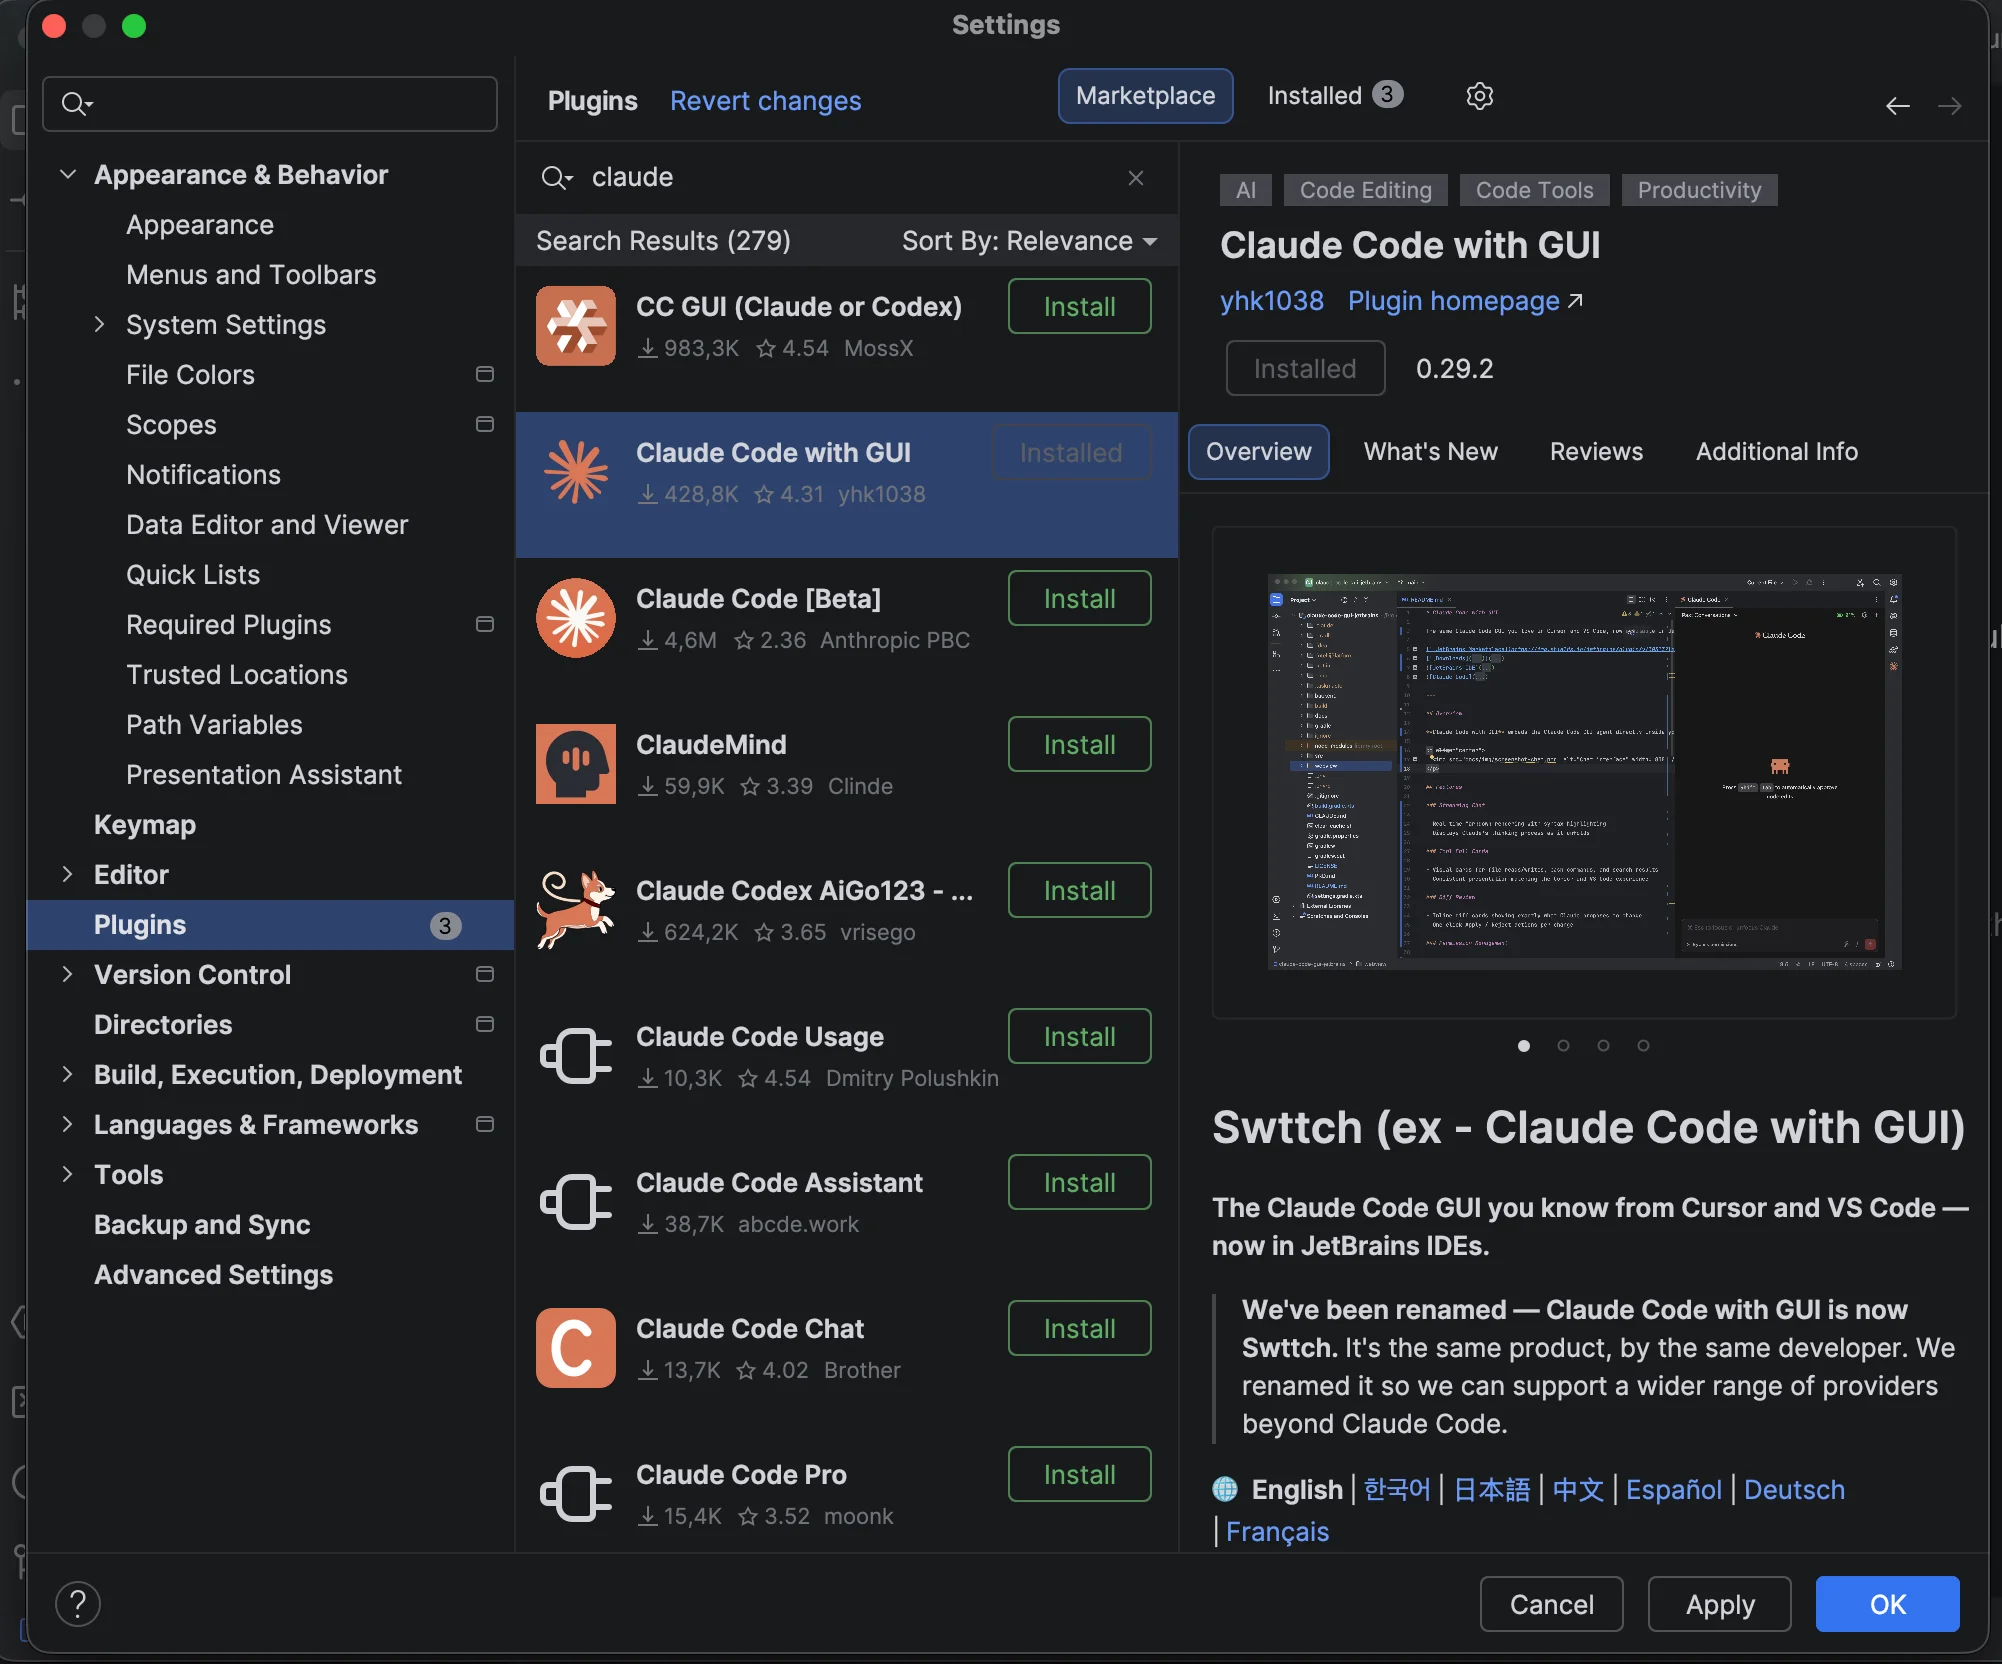Install the Claude Code [Beta] plugin

[x=1080, y=598]
